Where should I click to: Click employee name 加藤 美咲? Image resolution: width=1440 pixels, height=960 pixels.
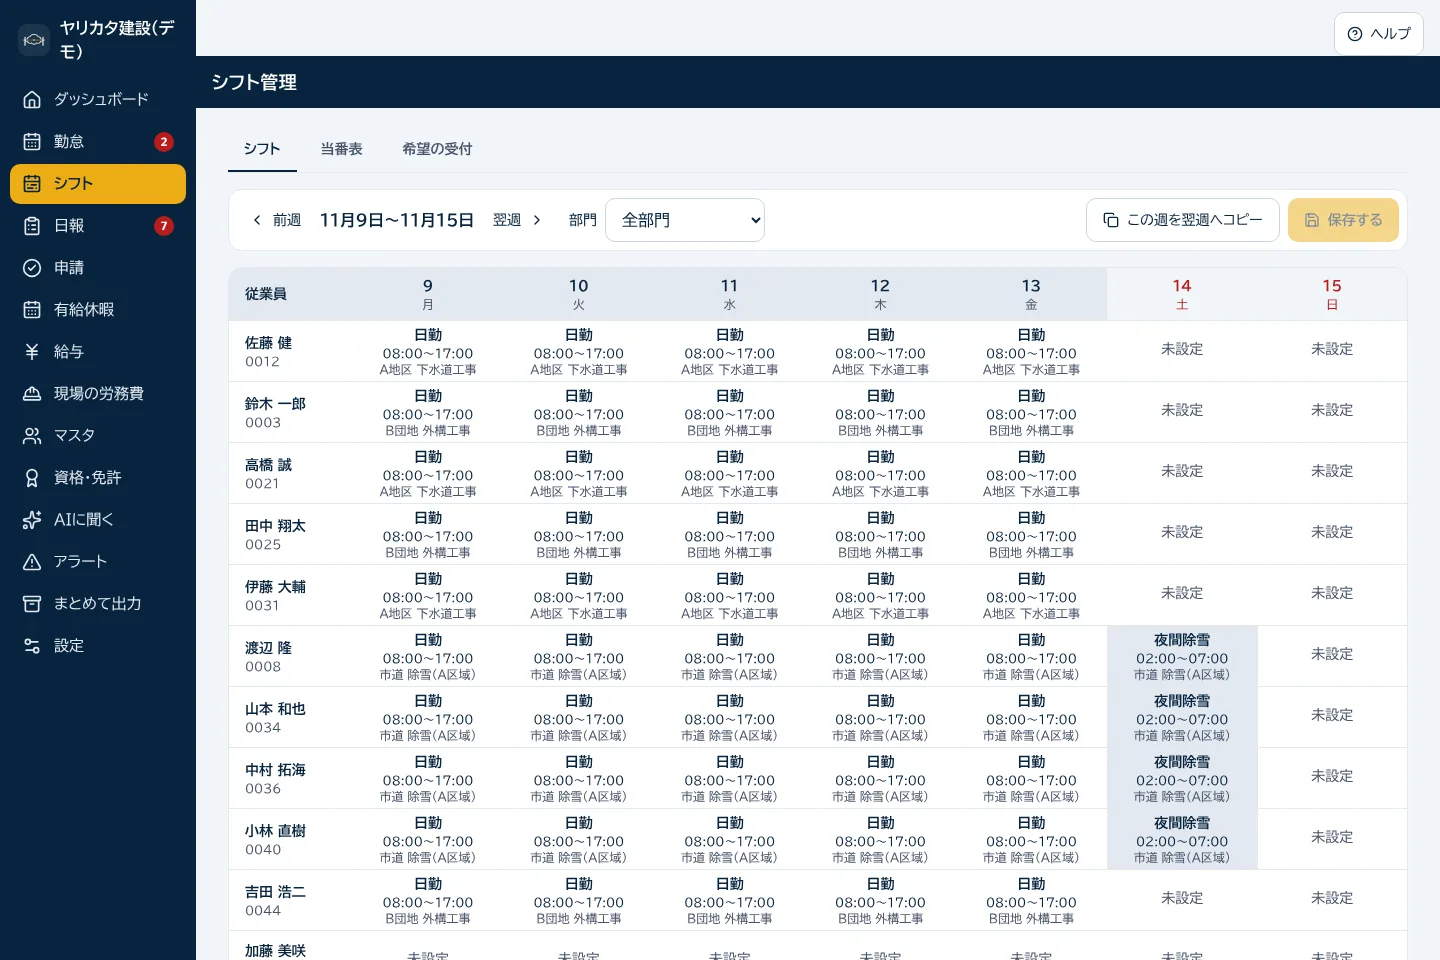pos(276,951)
